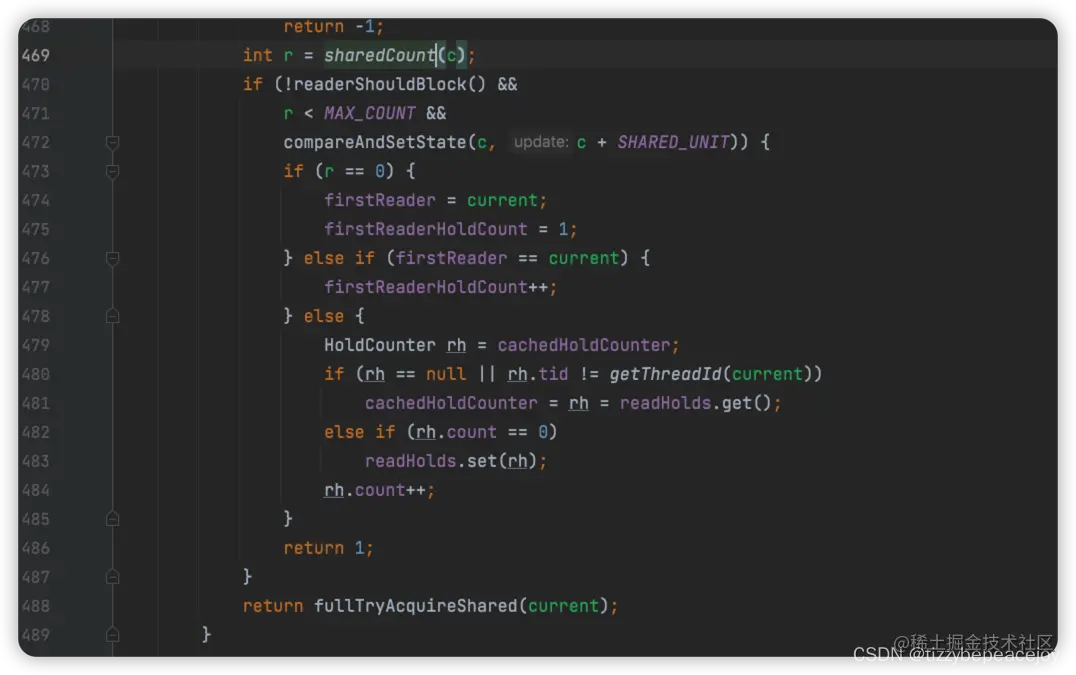The width and height of the screenshot is (1076, 675).
Task: Click 'return 1;' statement
Action: point(328,548)
